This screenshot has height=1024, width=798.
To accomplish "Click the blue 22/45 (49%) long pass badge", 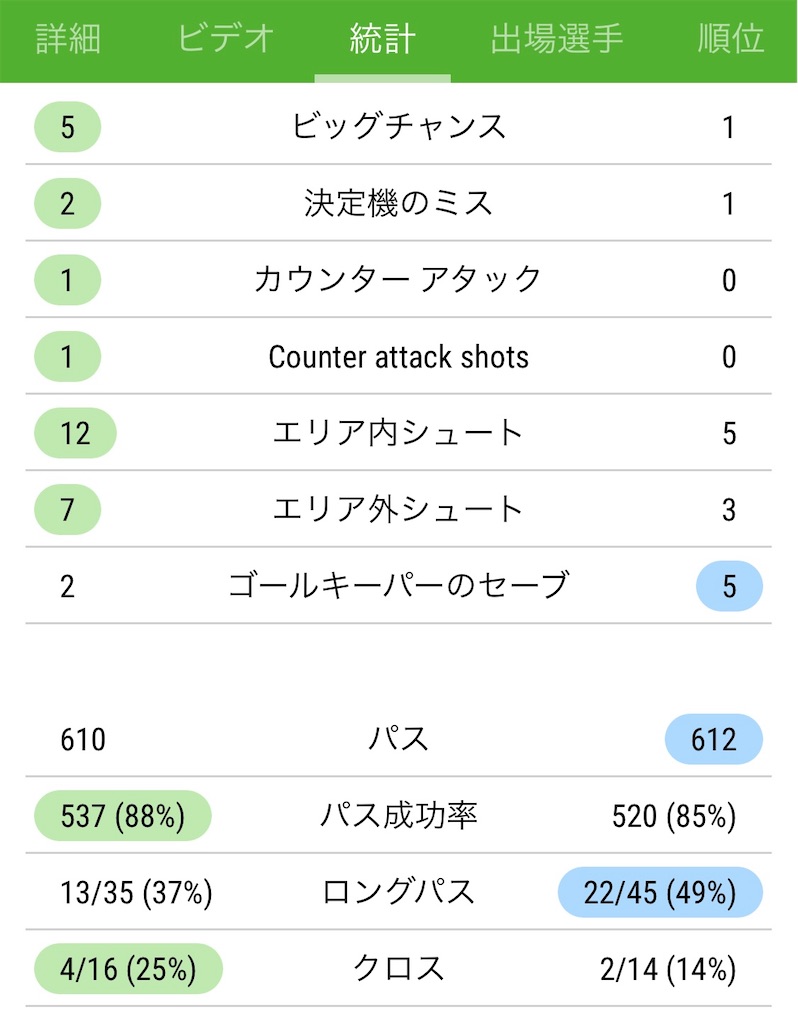I will pyautogui.click(x=660, y=892).
